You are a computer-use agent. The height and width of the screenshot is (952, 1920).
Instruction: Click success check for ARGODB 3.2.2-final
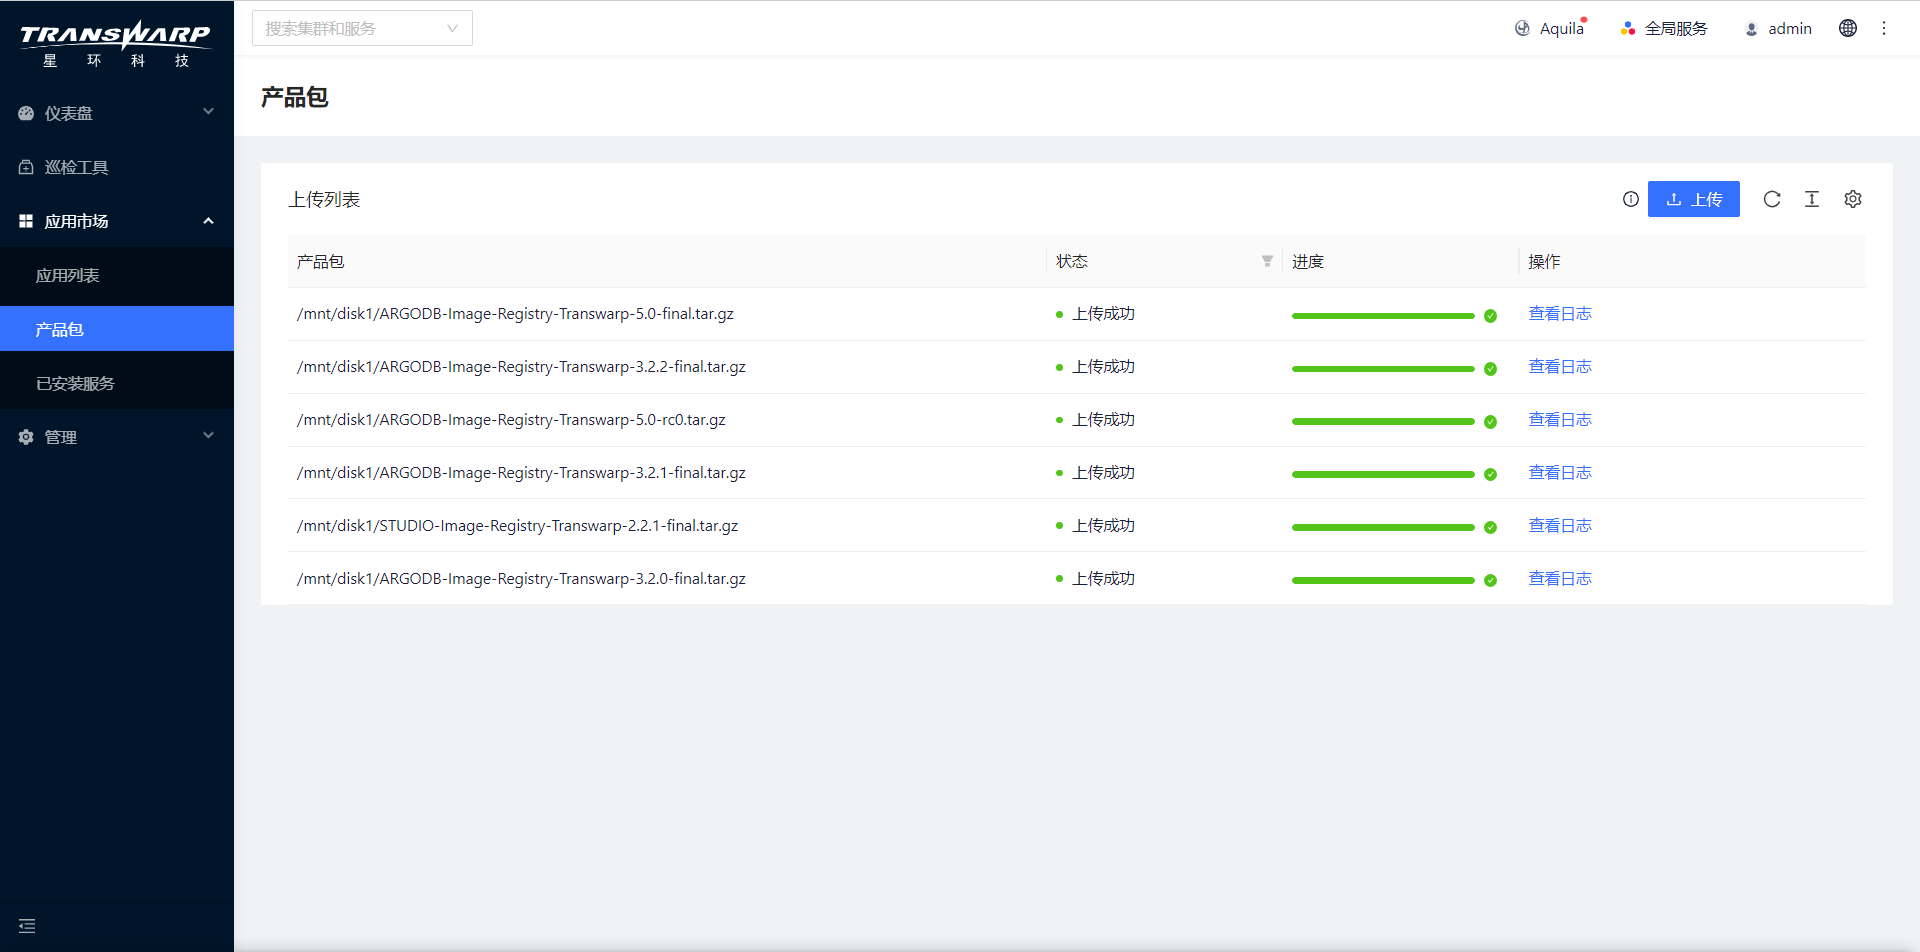pos(1490,369)
